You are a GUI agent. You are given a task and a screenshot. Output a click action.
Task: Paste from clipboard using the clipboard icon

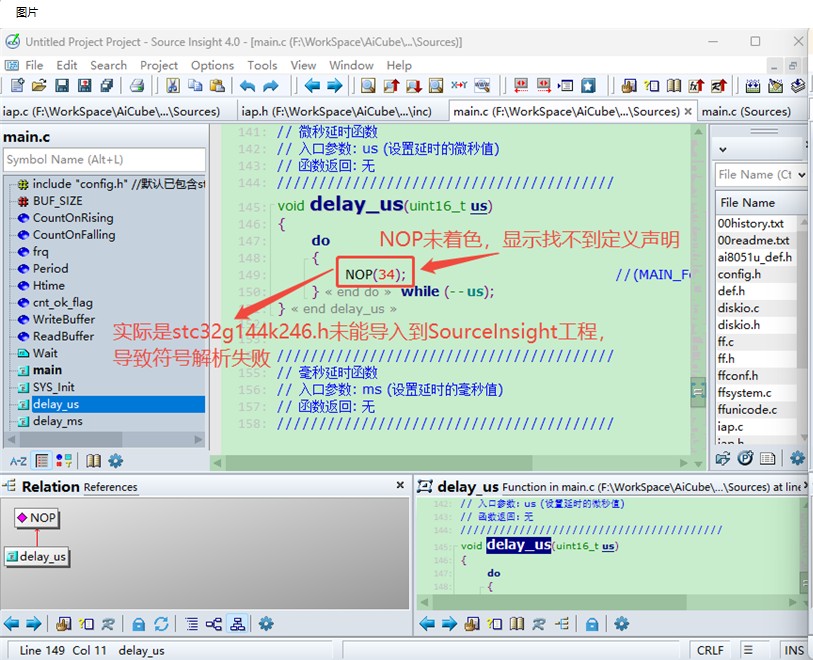click(x=217, y=86)
